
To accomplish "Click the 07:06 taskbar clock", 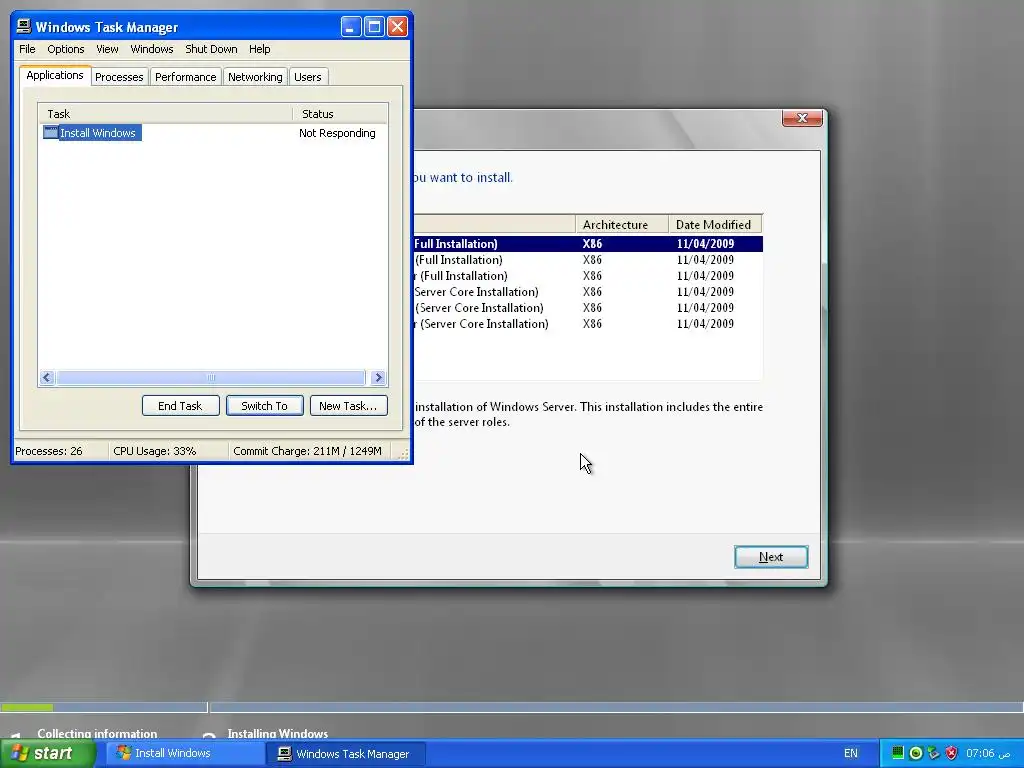I will point(988,754).
